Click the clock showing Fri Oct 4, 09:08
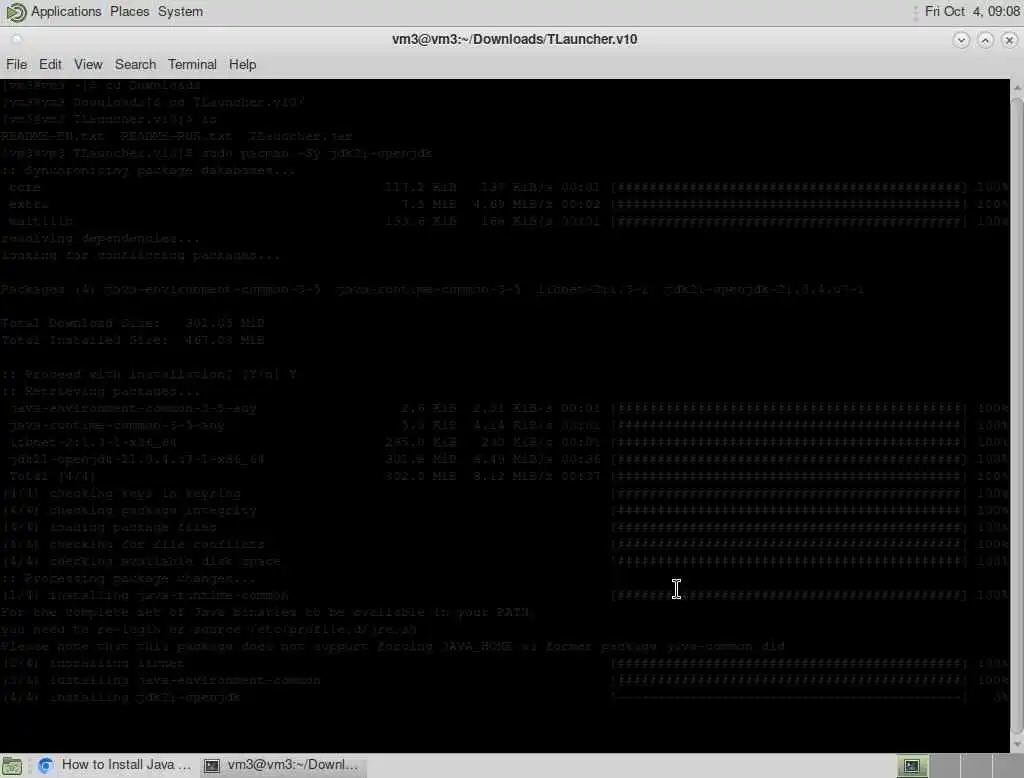 click(x=972, y=12)
